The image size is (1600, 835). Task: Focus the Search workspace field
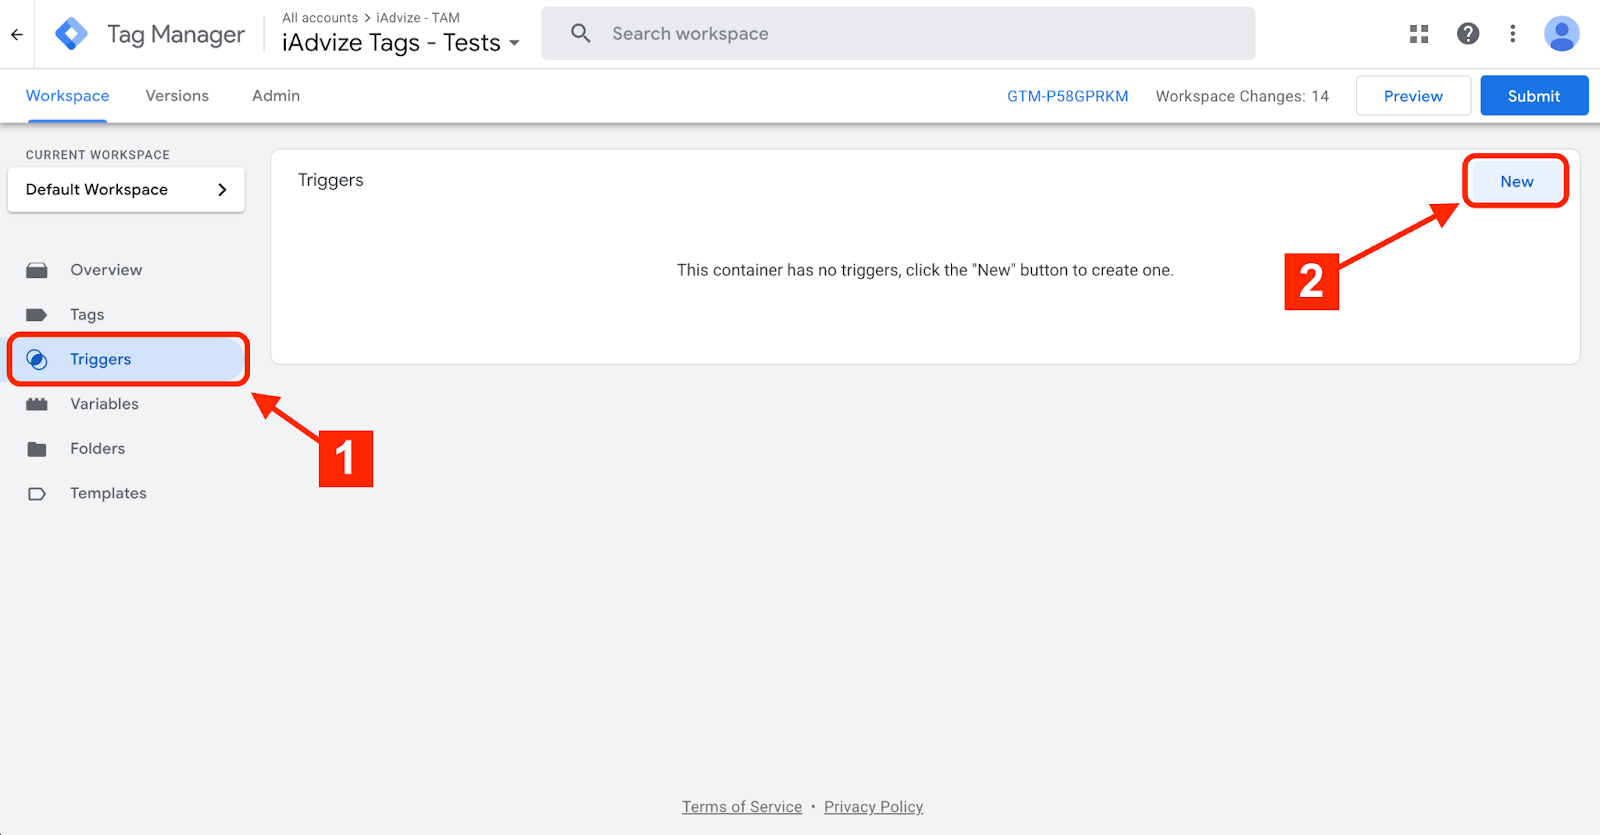pos(900,34)
